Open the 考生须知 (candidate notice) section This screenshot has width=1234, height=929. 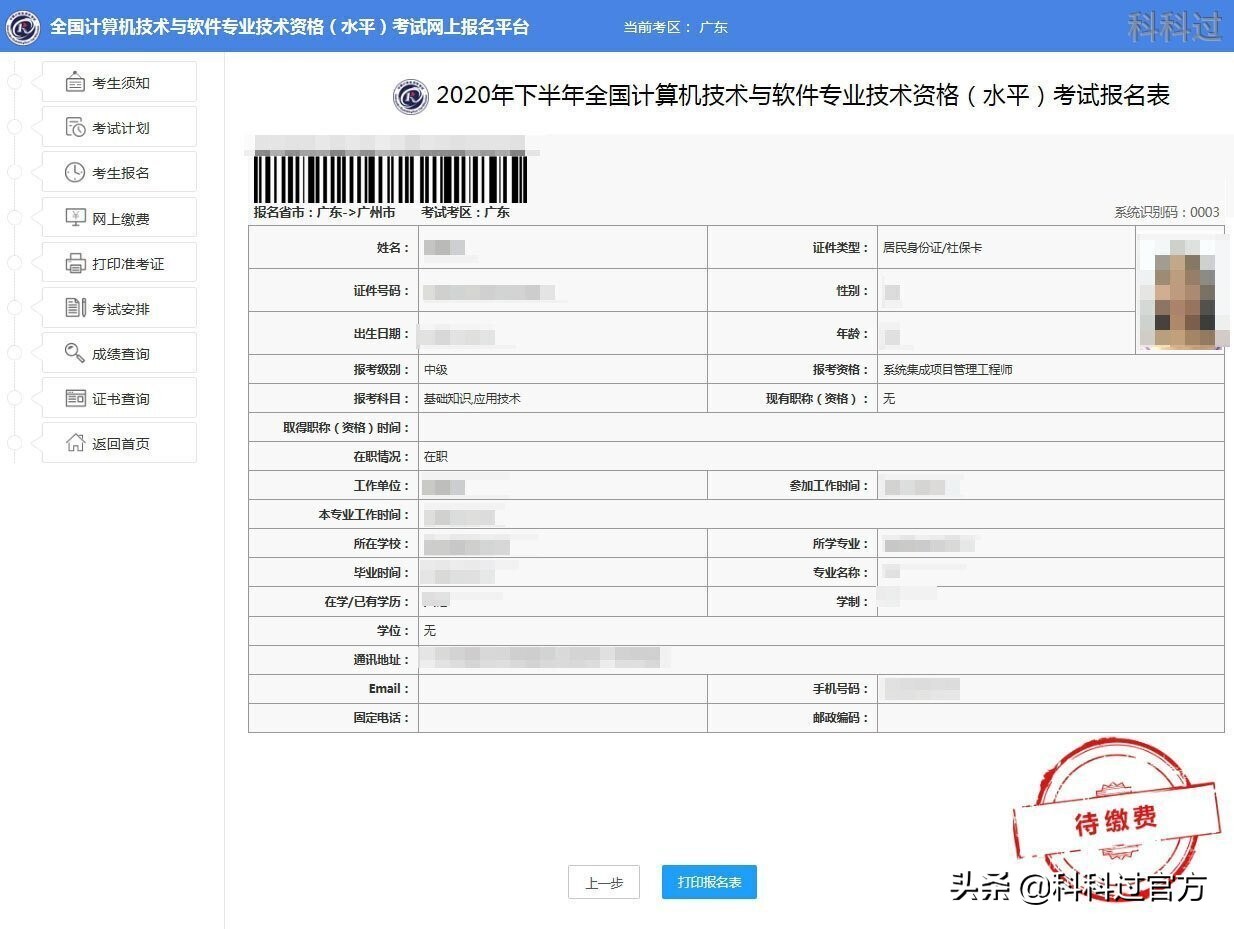[x=117, y=81]
